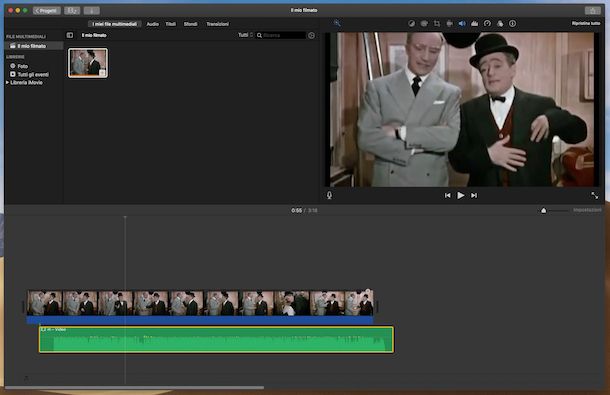Open the magic wand auto-enhance tool
Image resolution: width=610 pixels, height=395 pixels.
pyautogui.click(x=337, y=24)
